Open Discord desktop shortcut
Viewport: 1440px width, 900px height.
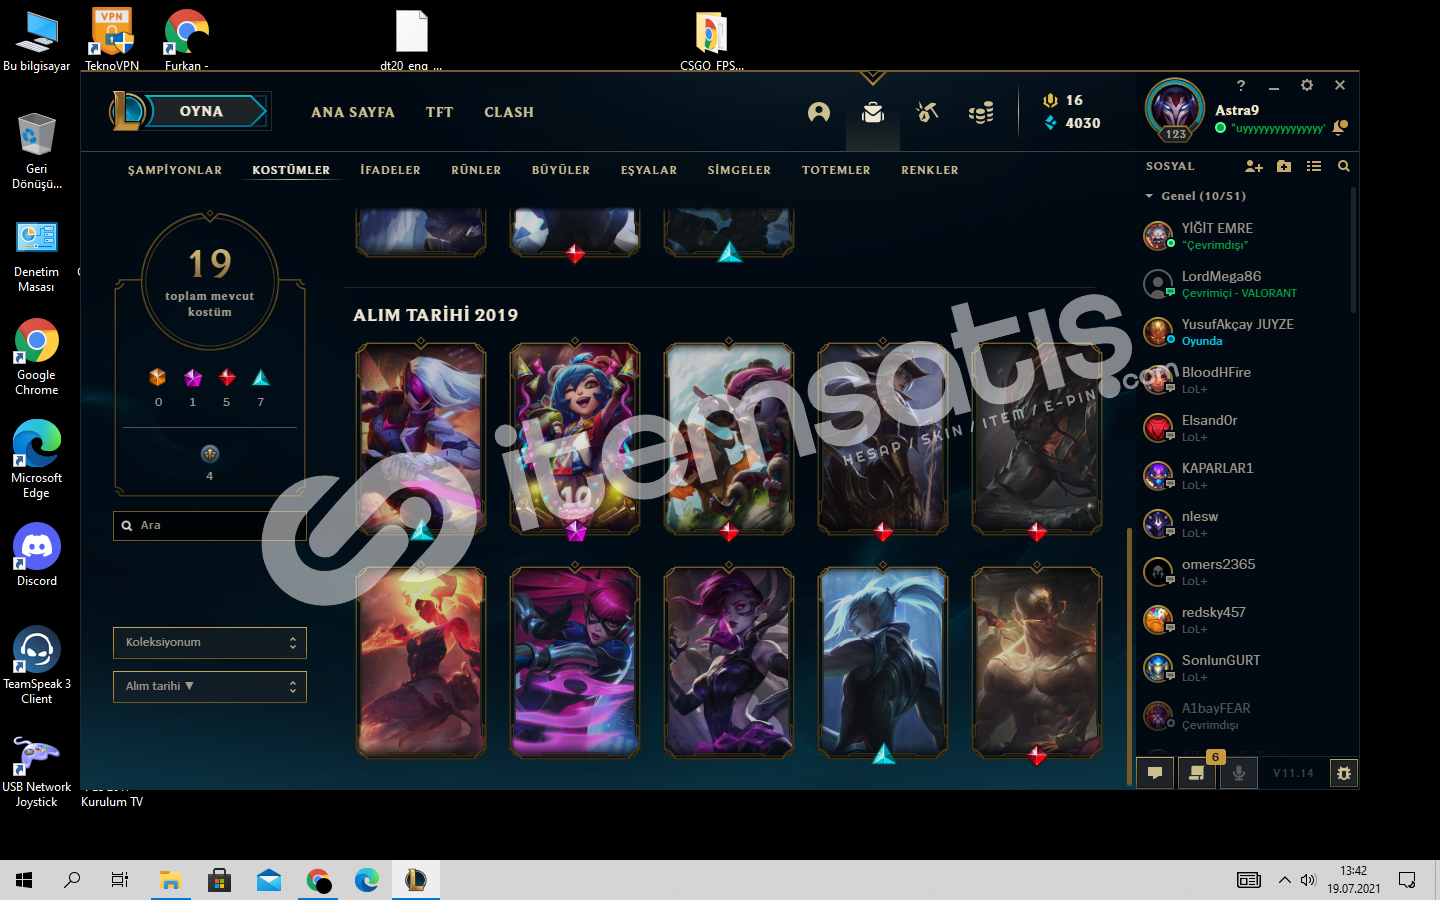37,555
